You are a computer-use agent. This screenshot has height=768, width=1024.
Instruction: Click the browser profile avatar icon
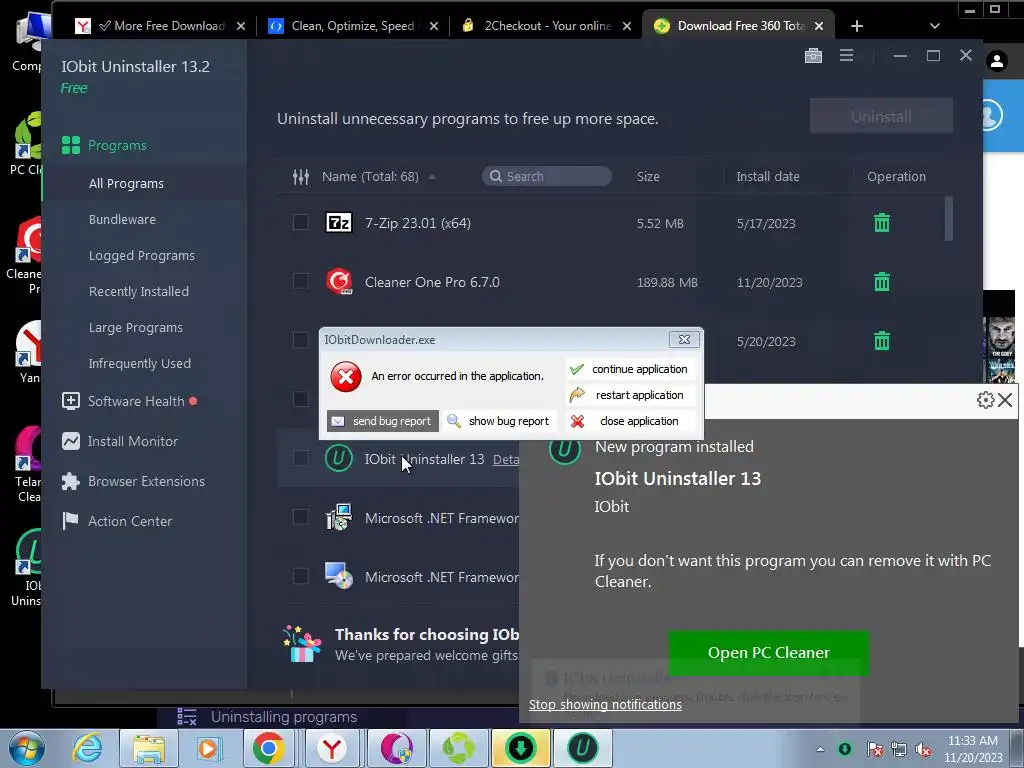[x=997, y=61]
